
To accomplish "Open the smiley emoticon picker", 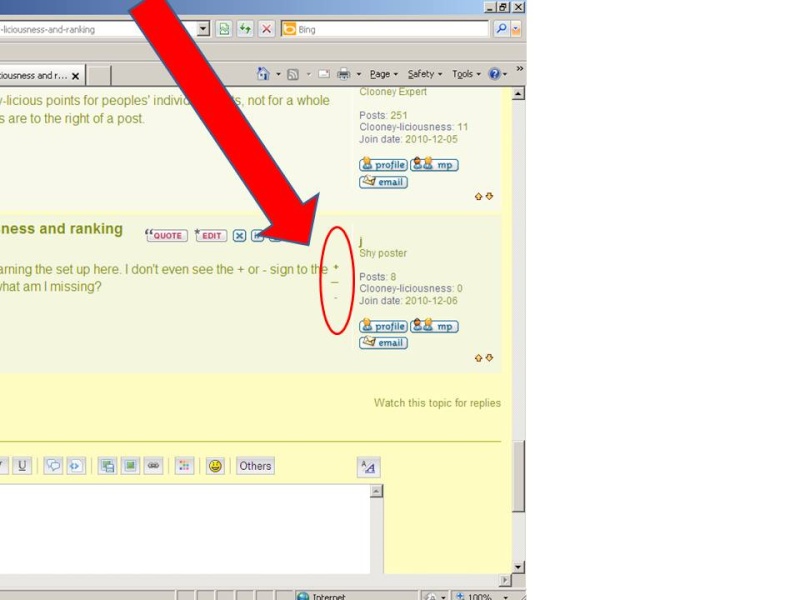I will tap(215, 466).
